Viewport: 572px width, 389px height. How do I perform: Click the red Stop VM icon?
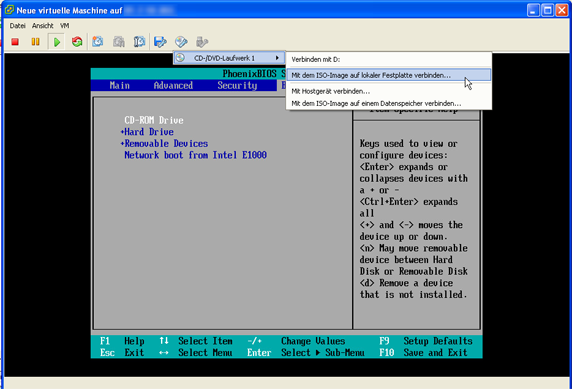coord(15,42)
